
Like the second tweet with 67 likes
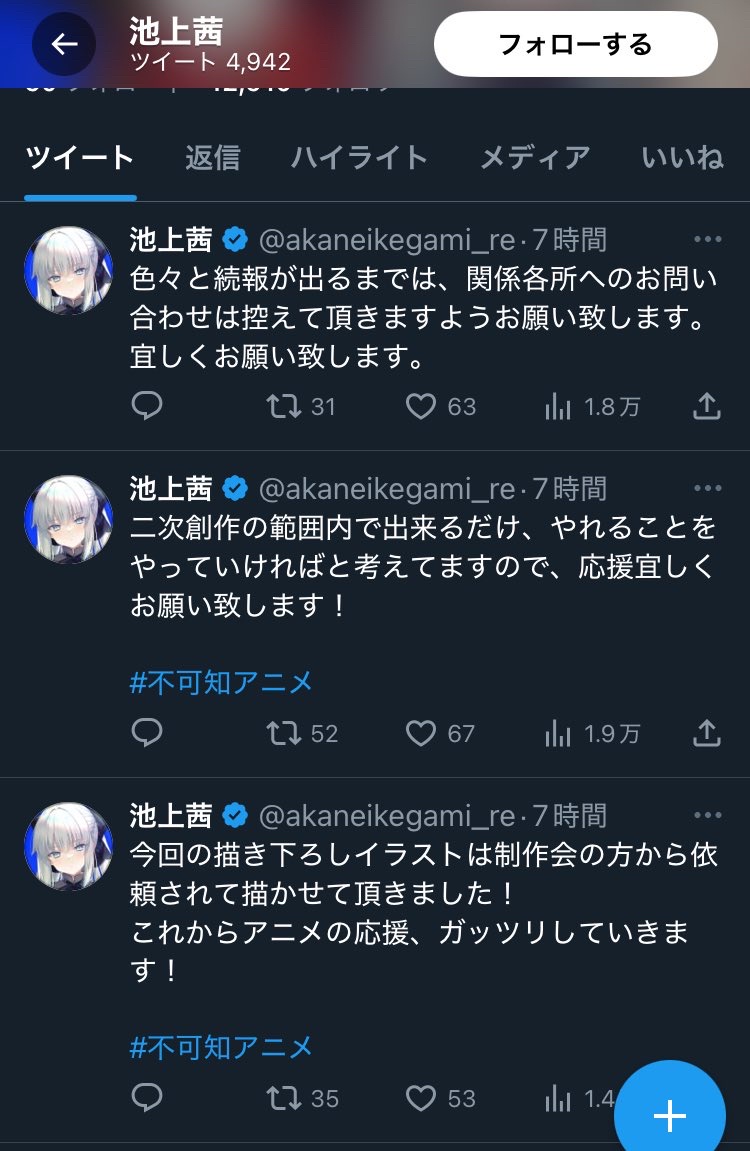[x=421, y=733]
